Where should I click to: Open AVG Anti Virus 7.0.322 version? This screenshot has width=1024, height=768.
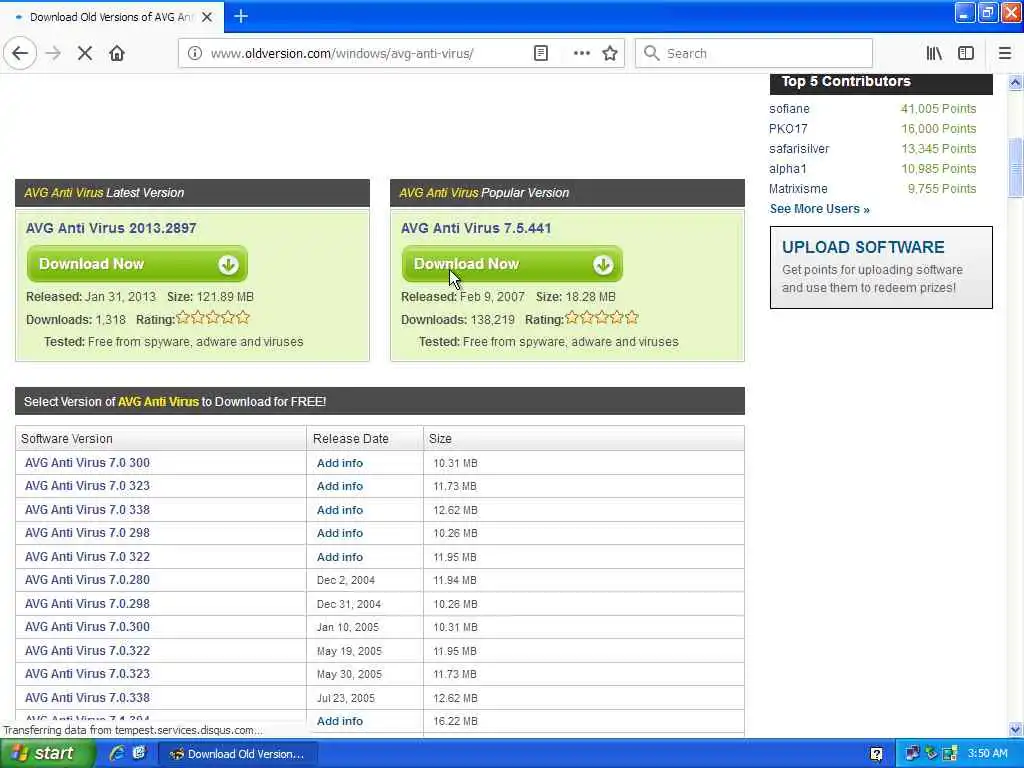[x=87, y=650]
